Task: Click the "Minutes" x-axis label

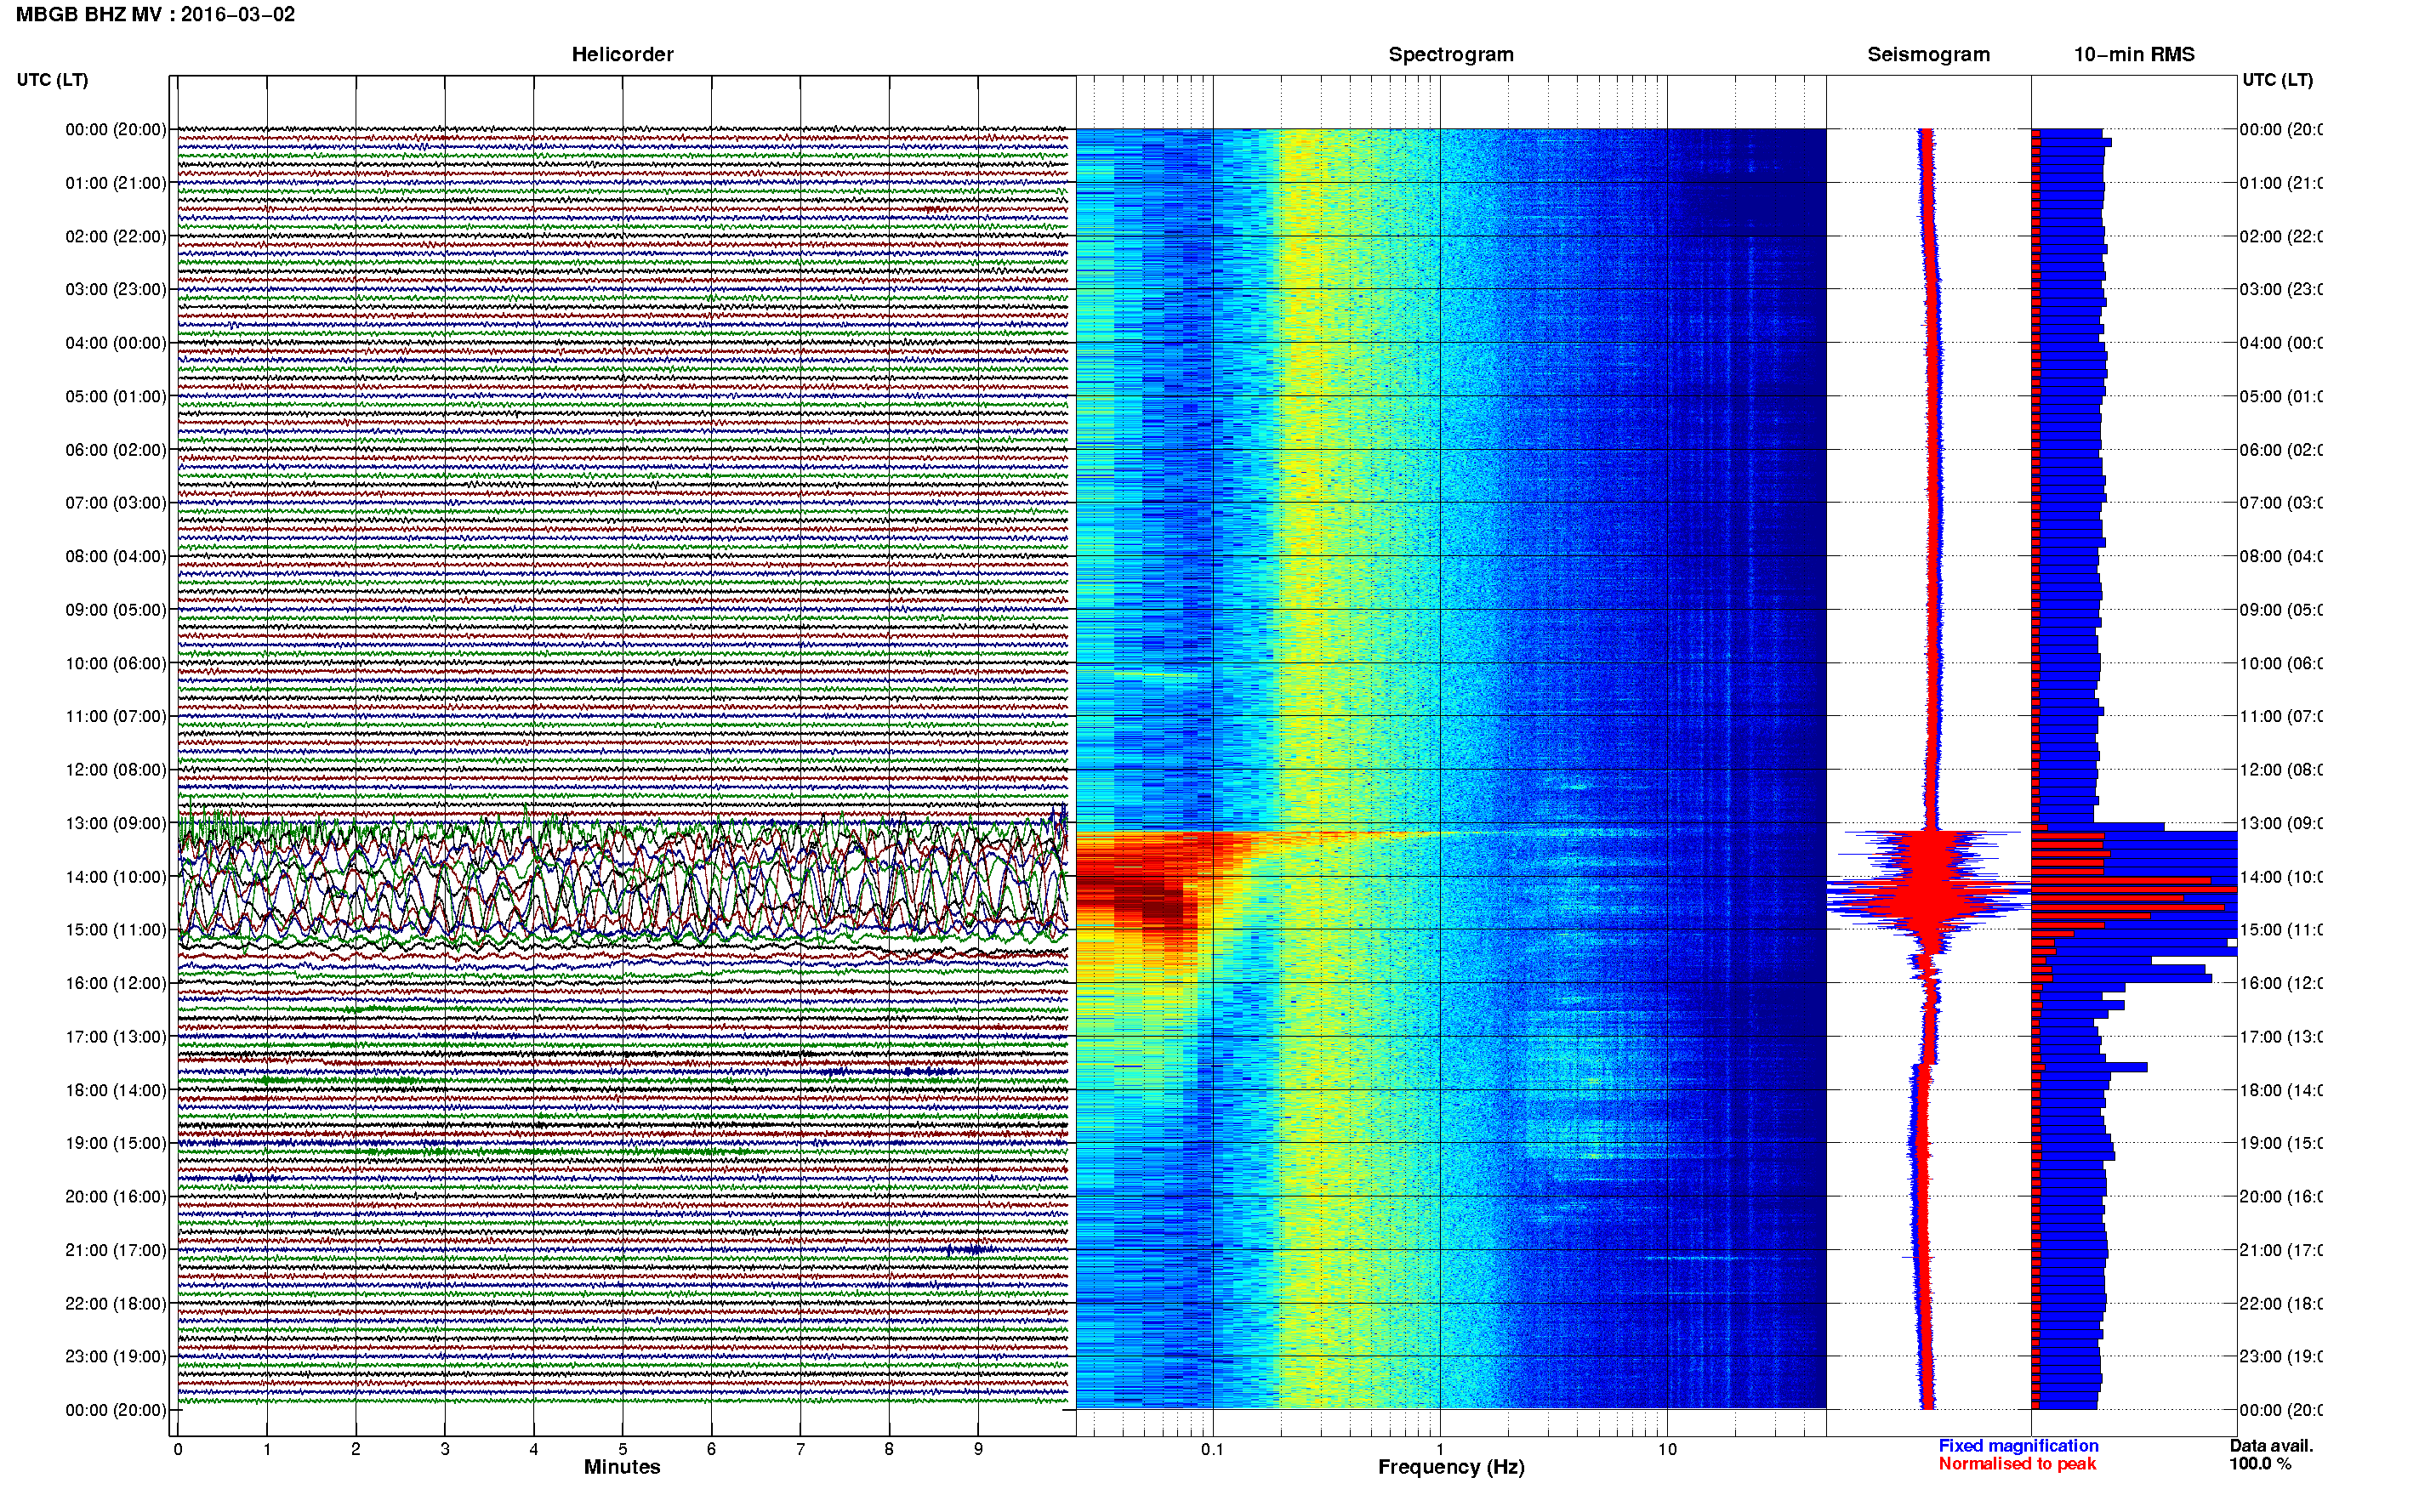Action: coord(622,1467)
